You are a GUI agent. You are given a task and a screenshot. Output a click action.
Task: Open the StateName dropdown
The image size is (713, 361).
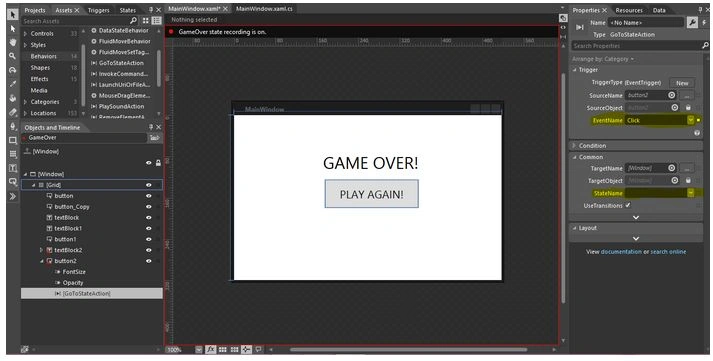[x=690, y=193]
